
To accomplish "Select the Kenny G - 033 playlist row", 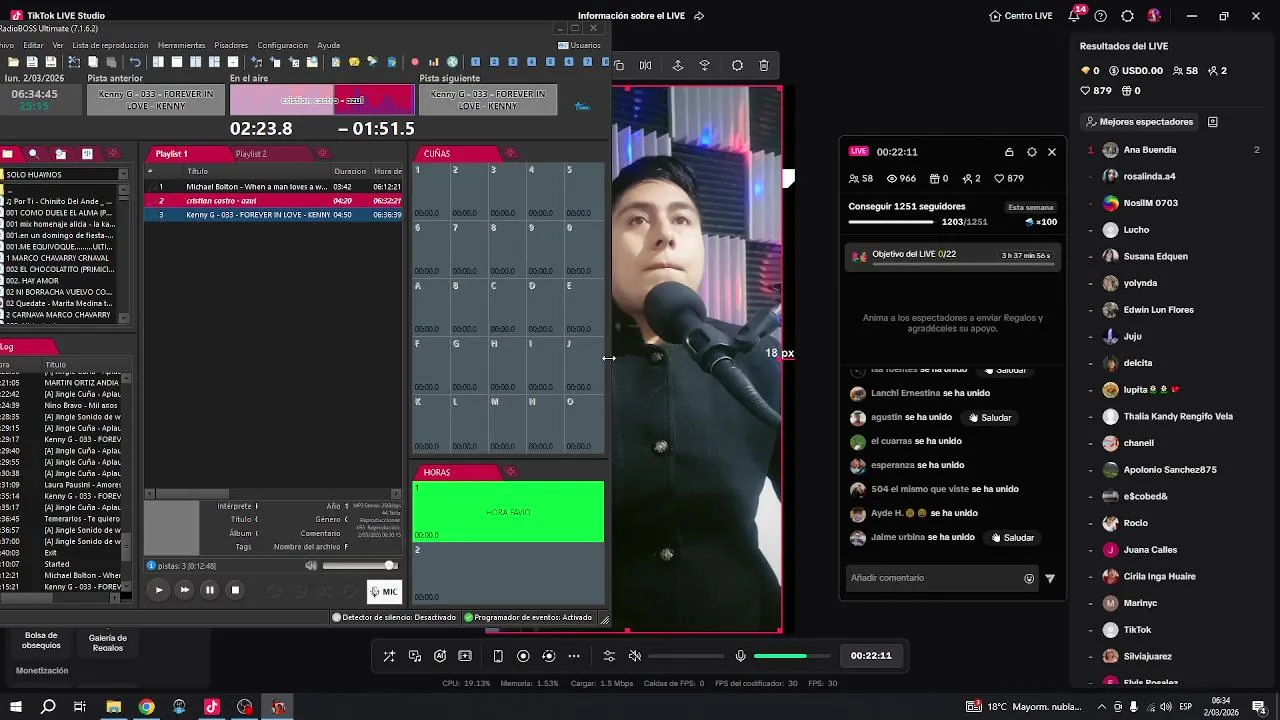I will pos(274,215).
